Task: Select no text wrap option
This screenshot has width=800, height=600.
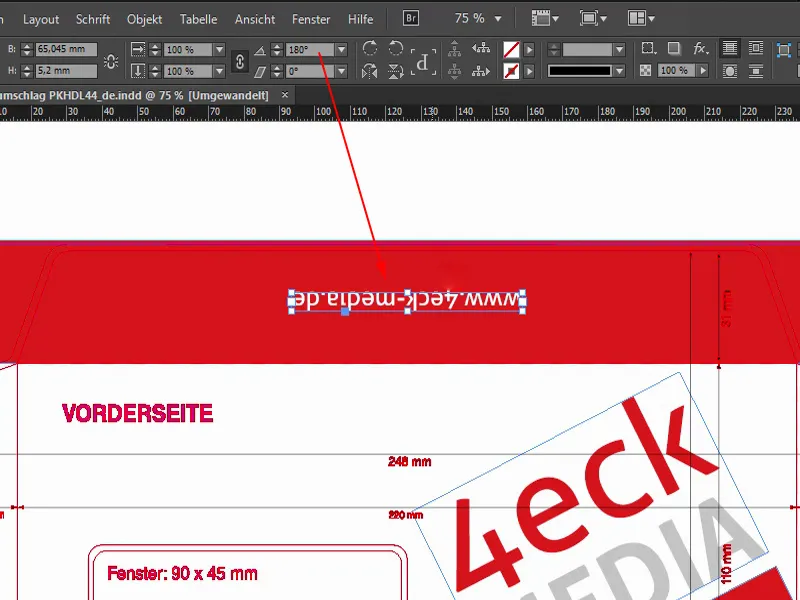Action: tap(730, 48)
